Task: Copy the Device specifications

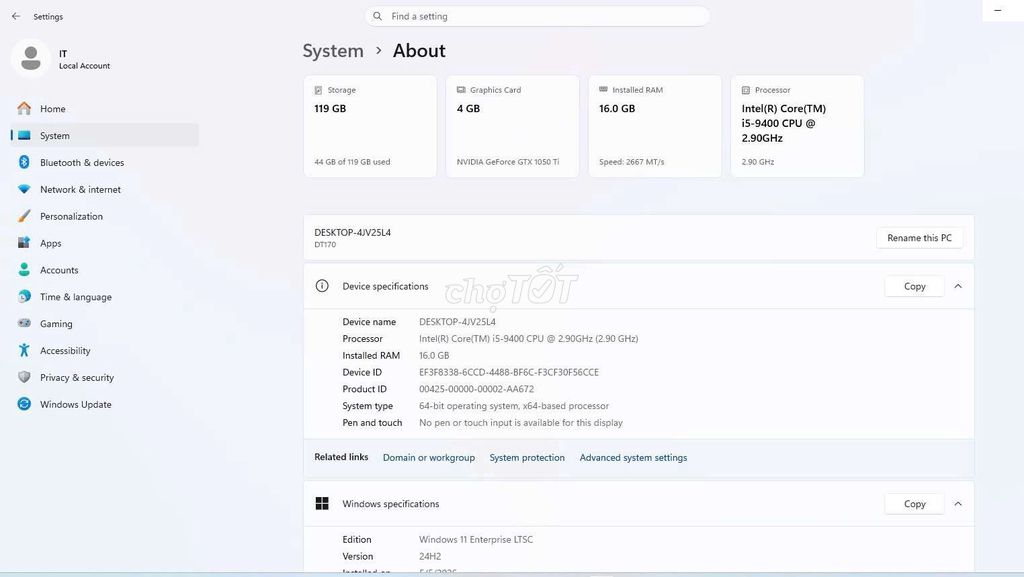Action: pyautogui.click(x=914, y=286)
